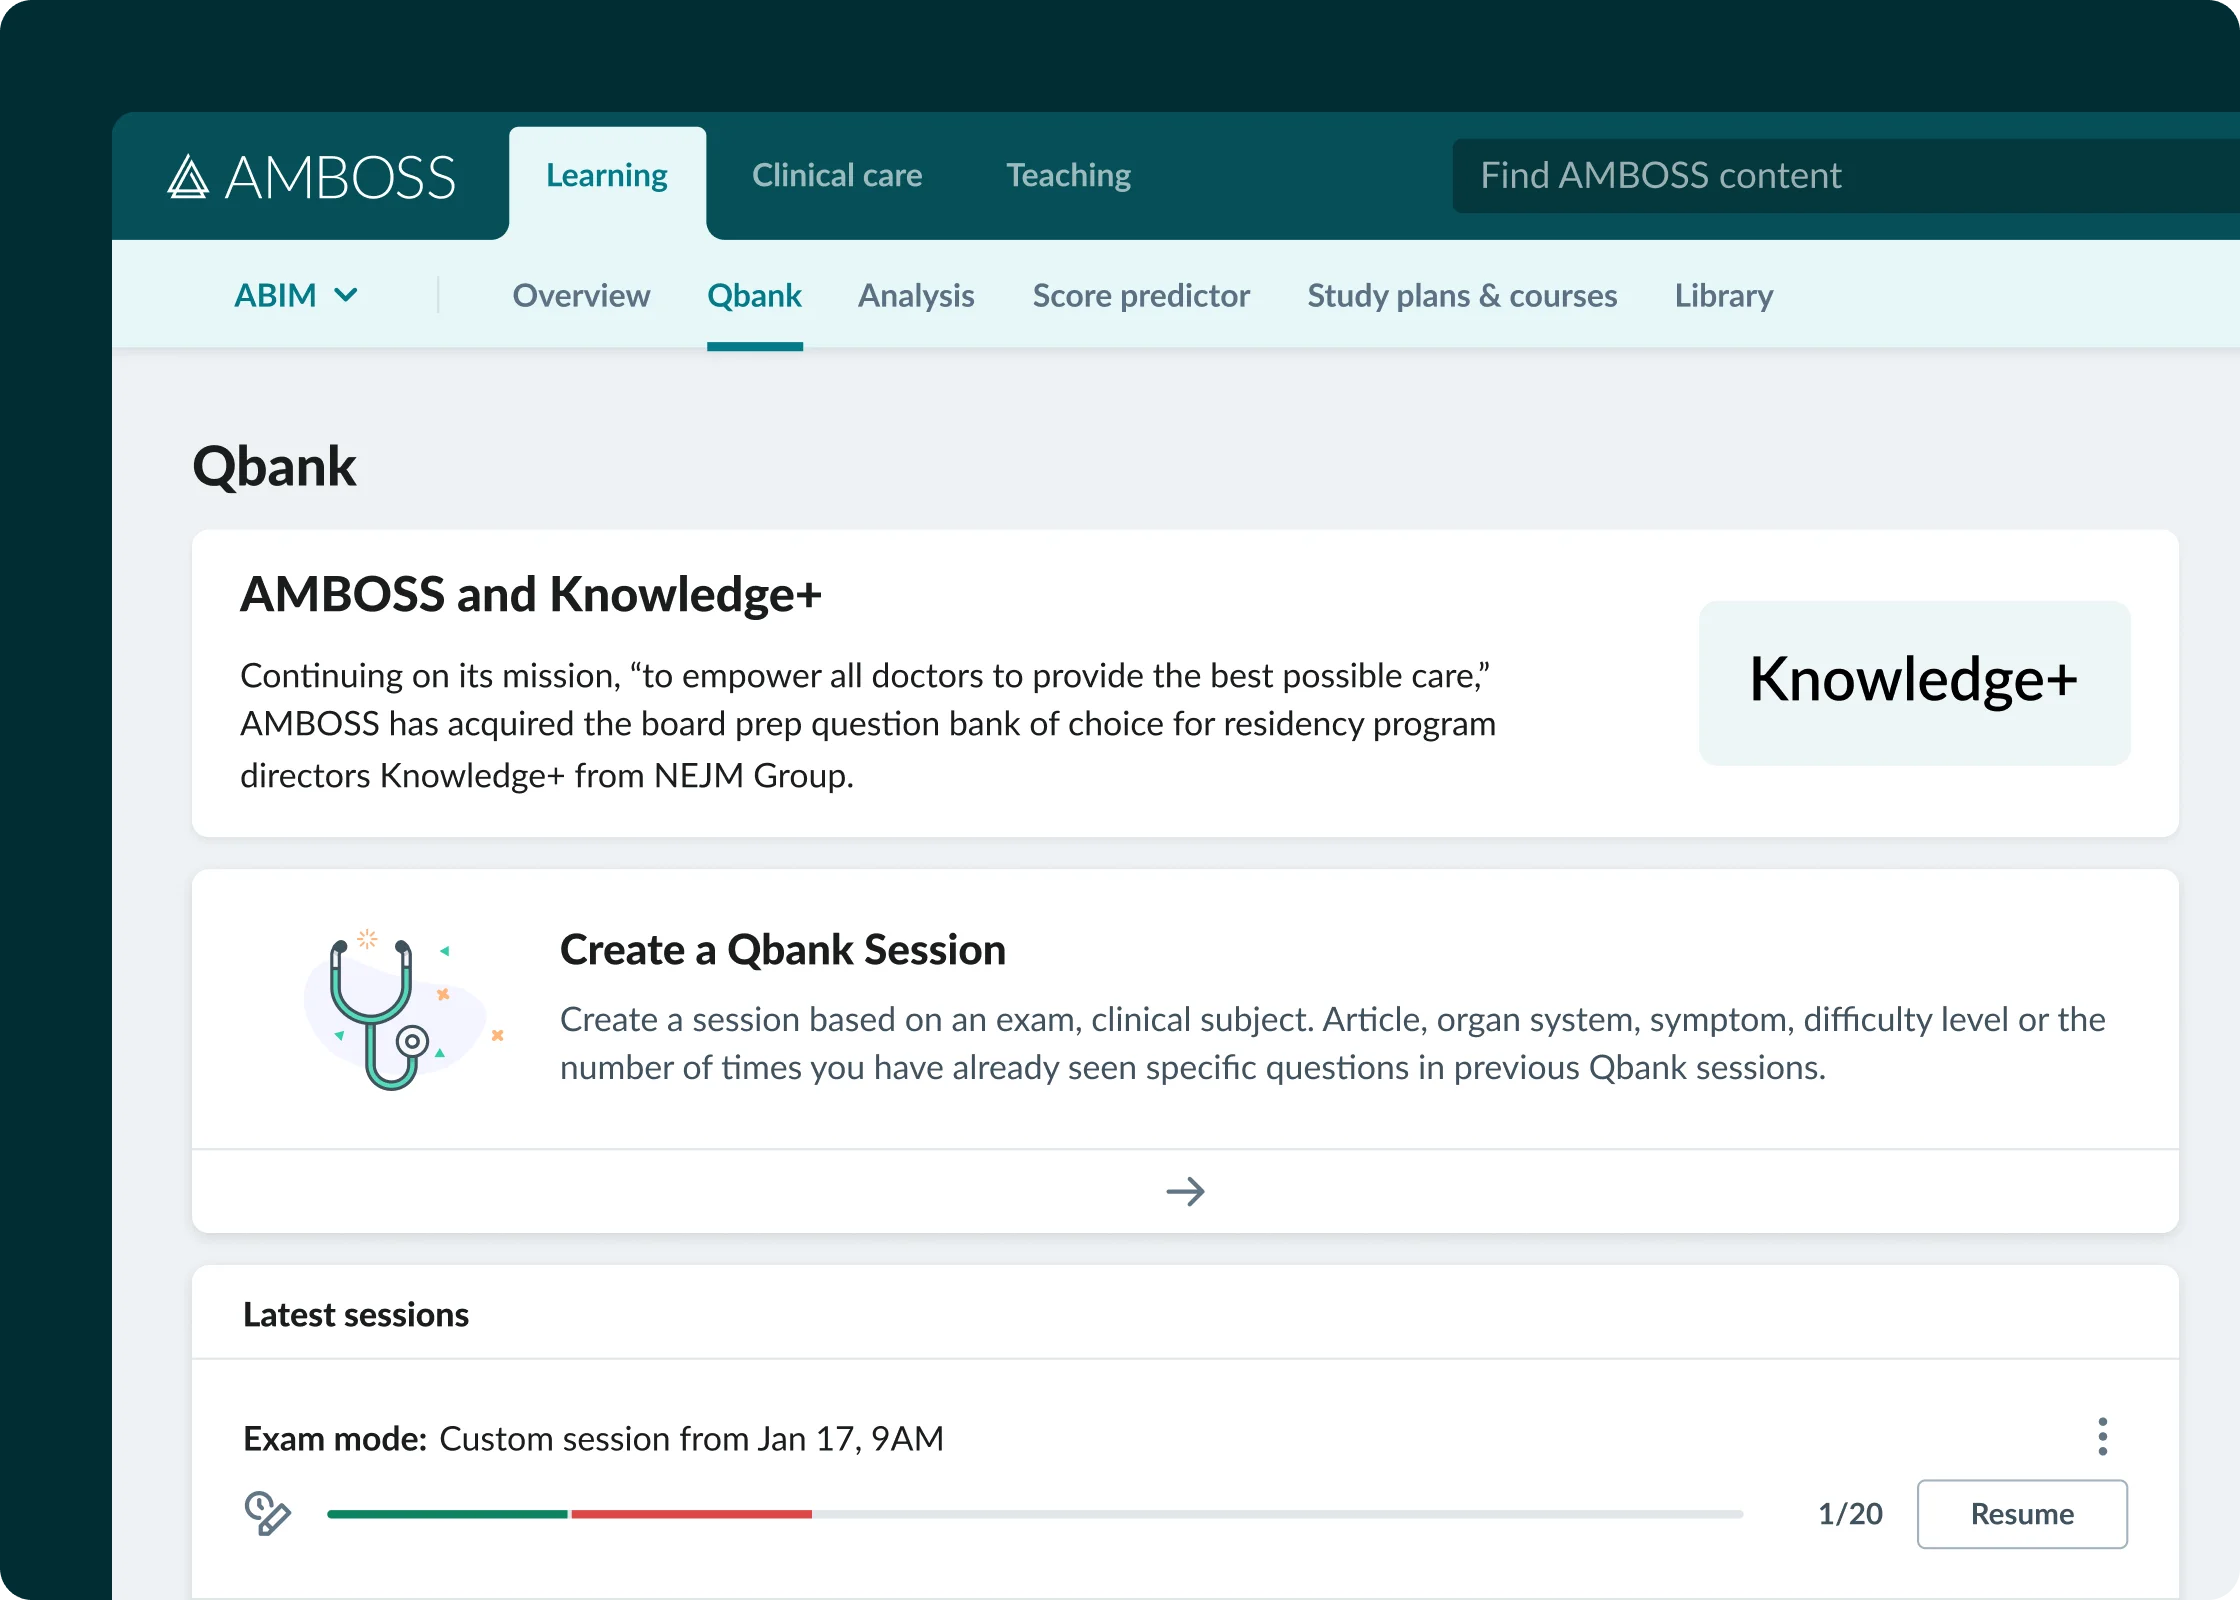Image resolution: width=2240 pixels, height=1600 pixels.
Task: Open the Analysis section
Action: pos(916,295)
